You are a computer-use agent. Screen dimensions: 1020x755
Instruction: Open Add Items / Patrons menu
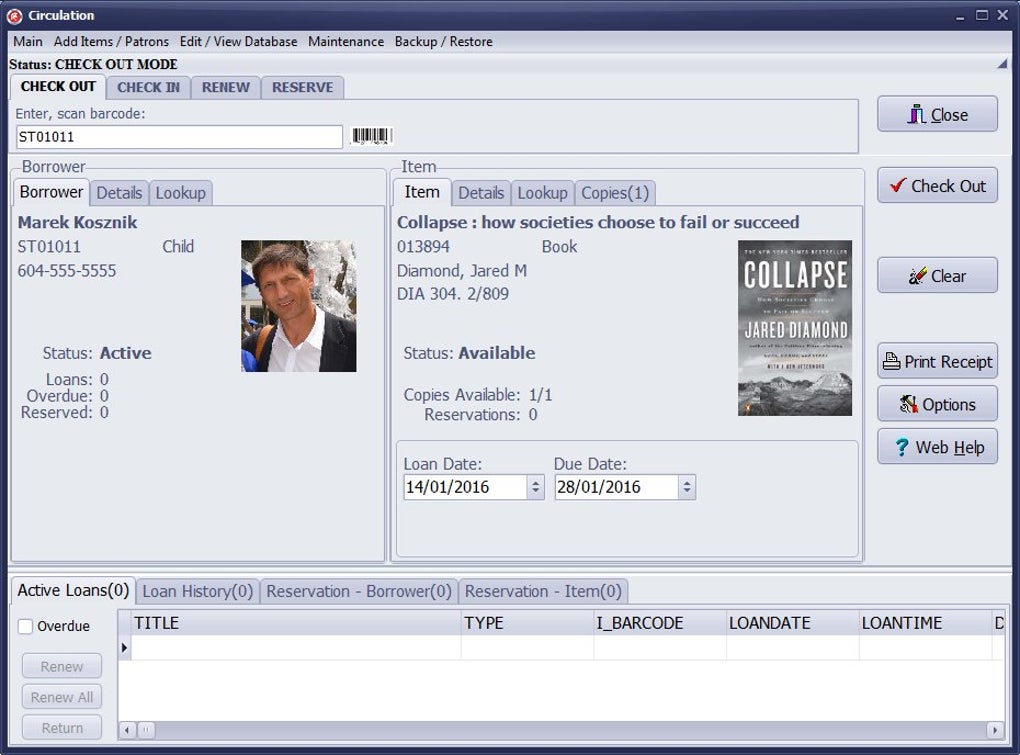(111, 42)
